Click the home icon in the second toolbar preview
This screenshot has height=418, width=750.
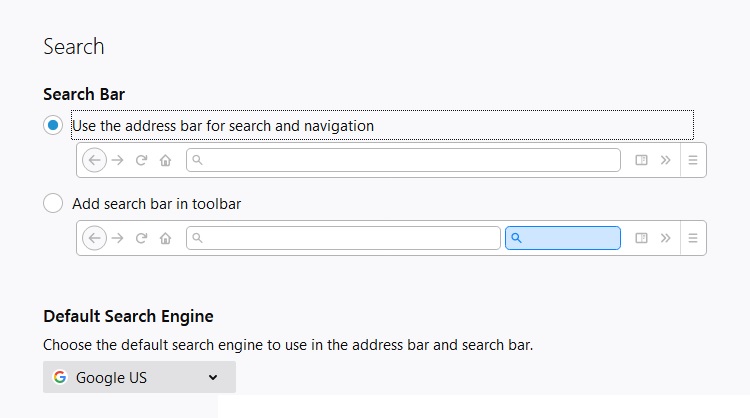point(165,238)
